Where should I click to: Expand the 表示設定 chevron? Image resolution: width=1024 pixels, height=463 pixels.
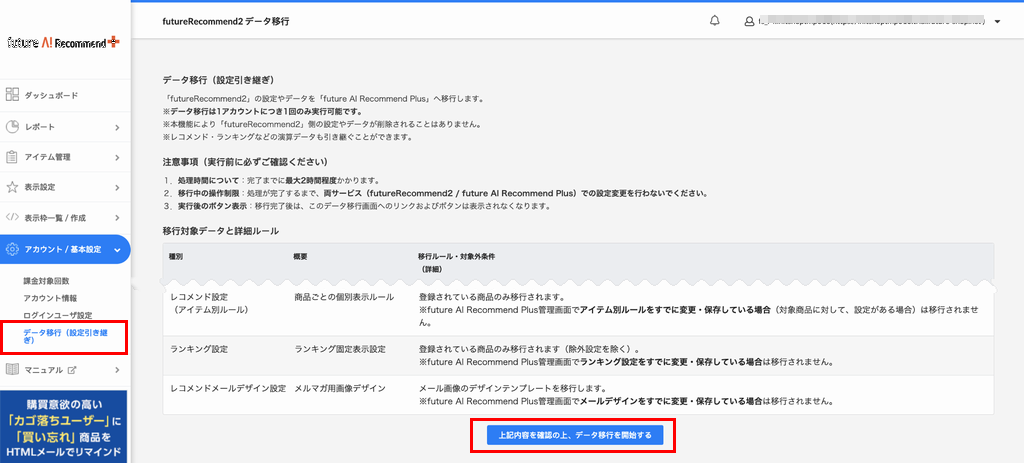(117, 188)
